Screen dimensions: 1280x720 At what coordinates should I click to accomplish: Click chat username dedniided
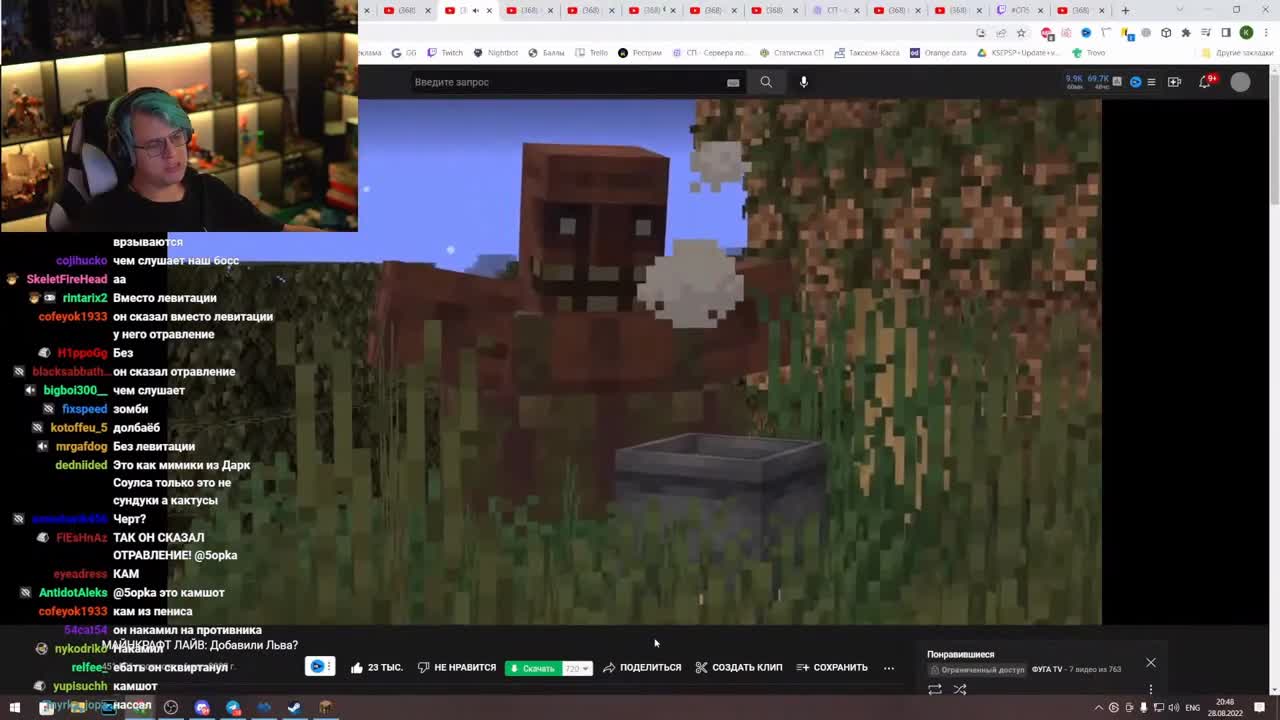pyautogui.click(x=81, y=465)
